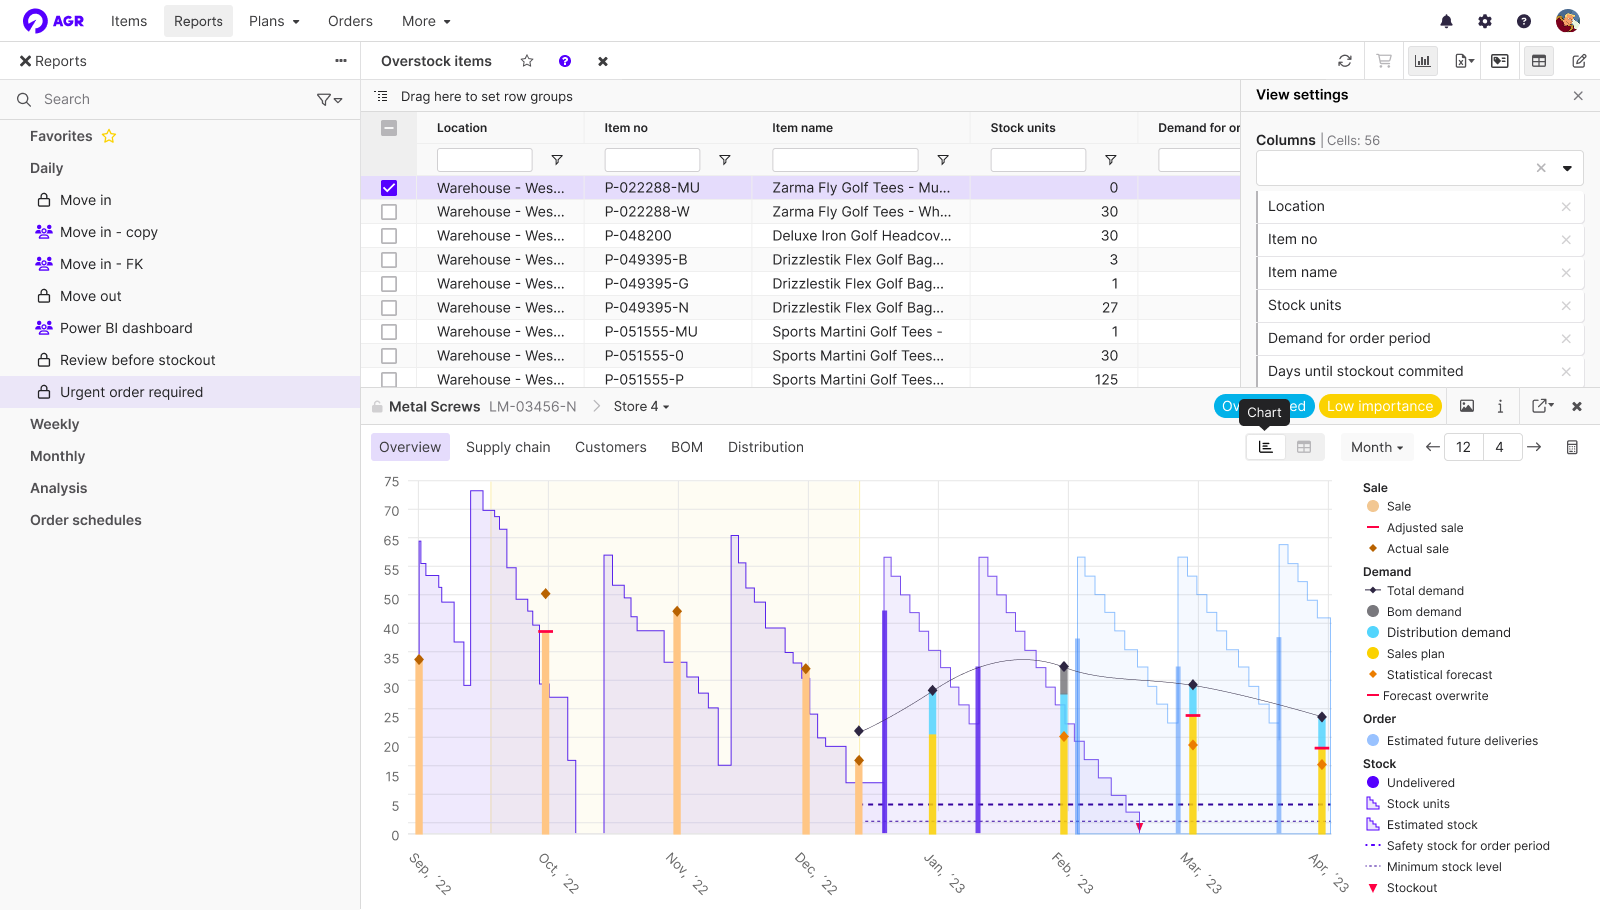Screen dimensions: 1600x910
Task: Tick the checkbox for P-048200 row
Action: point(389,236)
